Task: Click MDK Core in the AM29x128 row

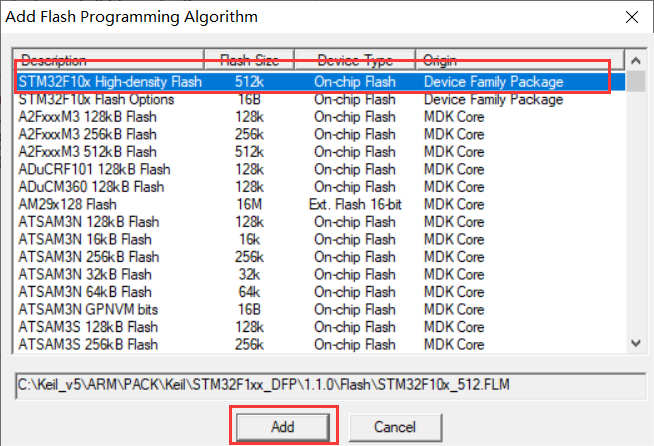Action: [x=454, y=204]
